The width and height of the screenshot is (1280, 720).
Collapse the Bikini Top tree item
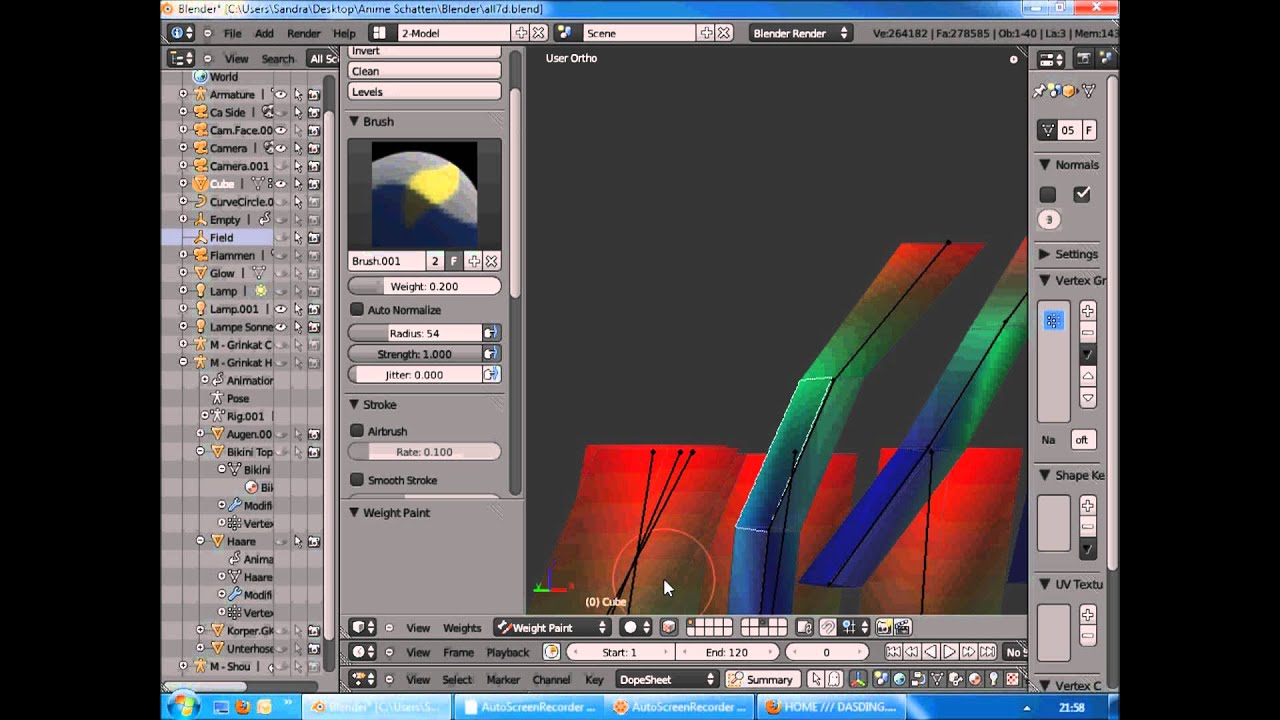pos(200,452)
